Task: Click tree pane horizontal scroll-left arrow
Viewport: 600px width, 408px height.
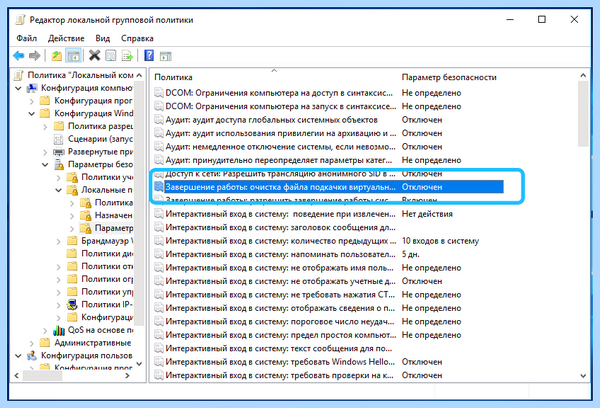Action: [16, 376]
